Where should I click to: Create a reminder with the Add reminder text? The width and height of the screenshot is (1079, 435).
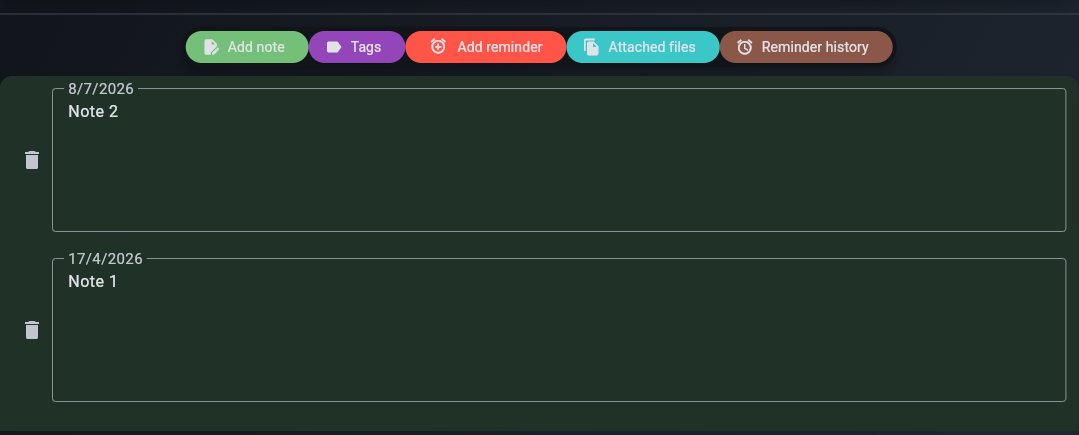(x=500, y=47)
